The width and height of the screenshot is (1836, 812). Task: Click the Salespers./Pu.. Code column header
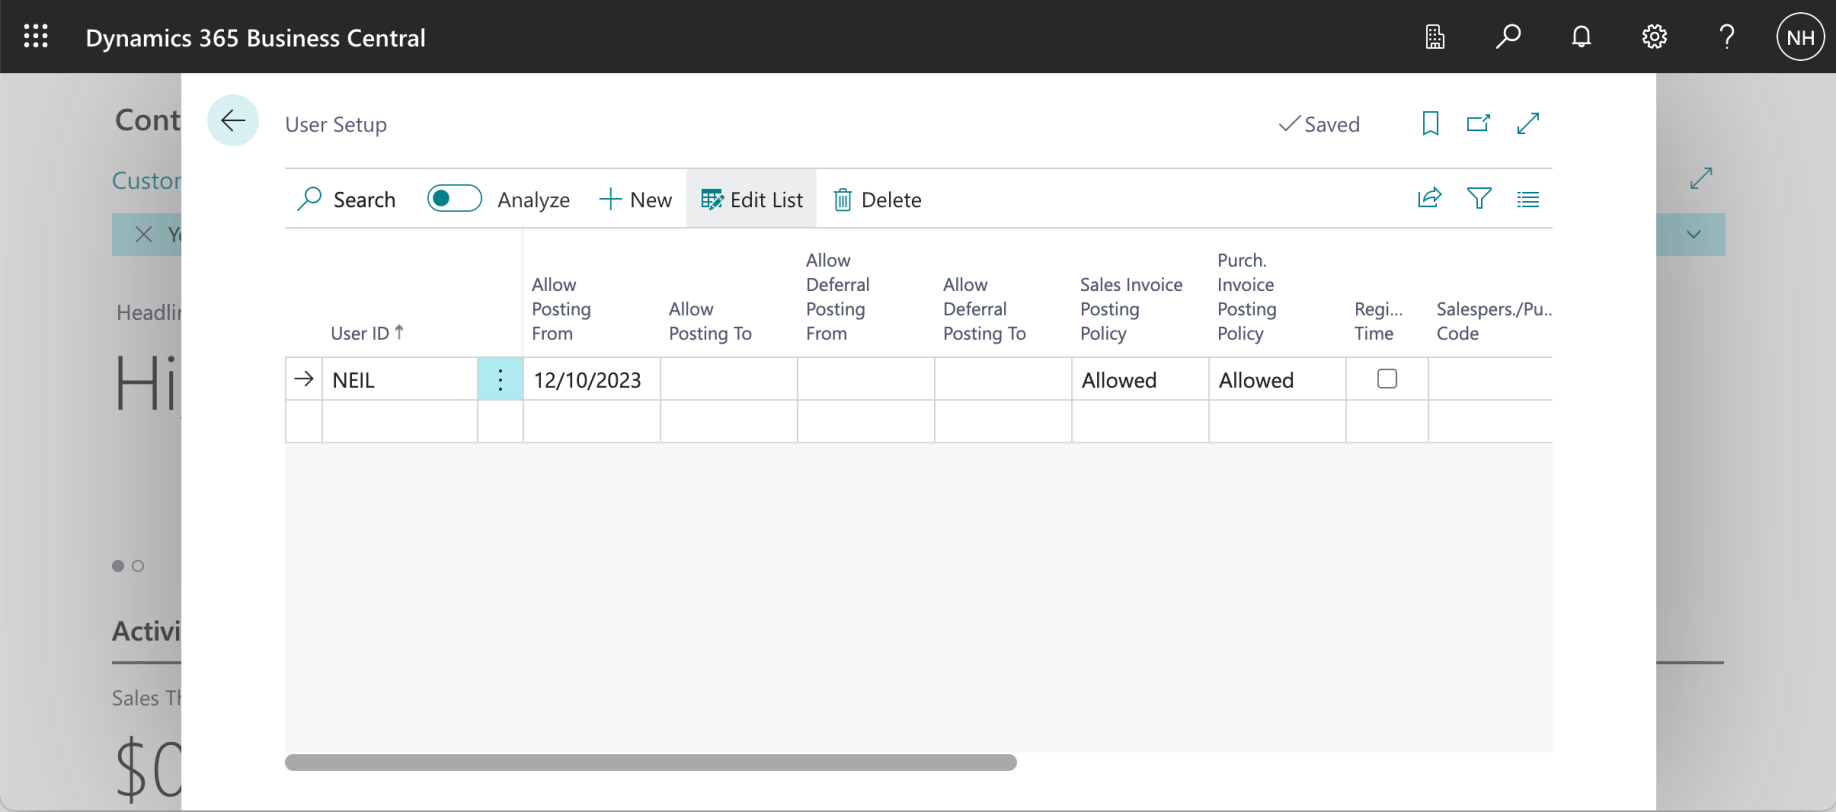(1494, 321)
